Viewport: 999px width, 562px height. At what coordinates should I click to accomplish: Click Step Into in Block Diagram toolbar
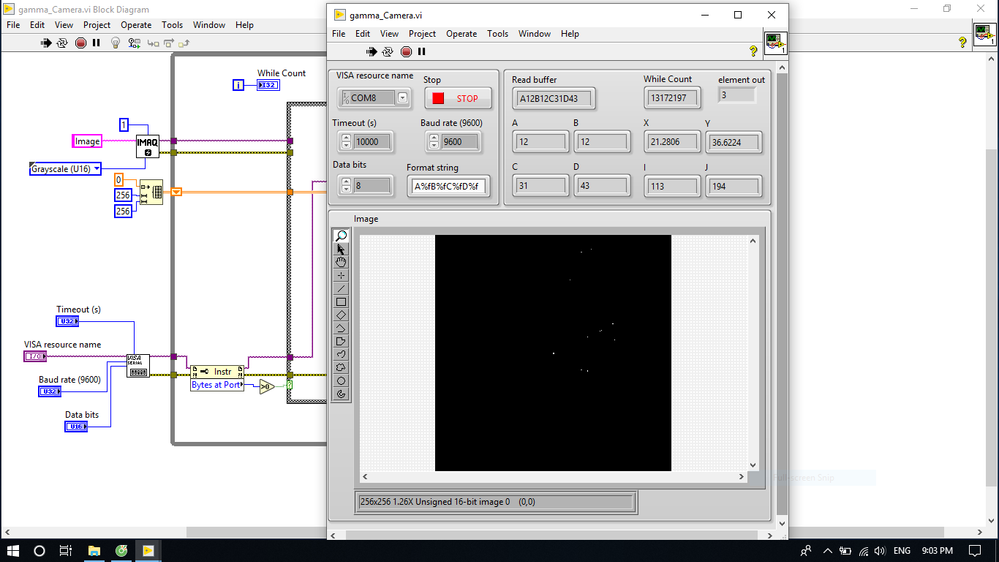coord(153,43)
